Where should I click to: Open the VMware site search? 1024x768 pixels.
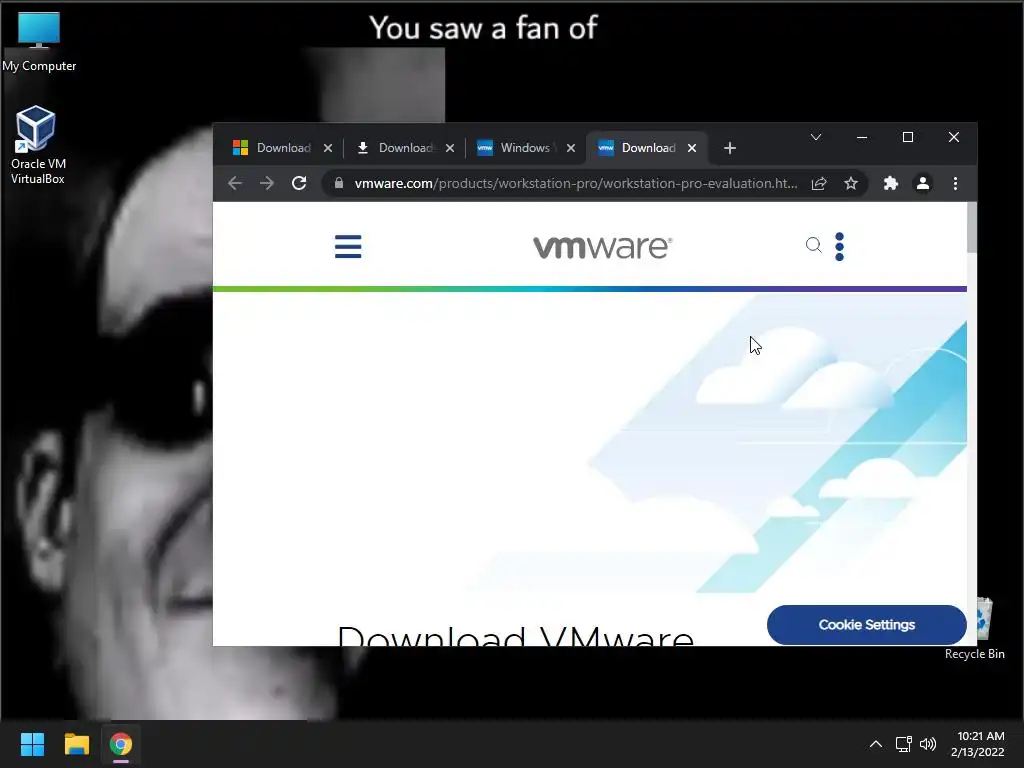813,245
